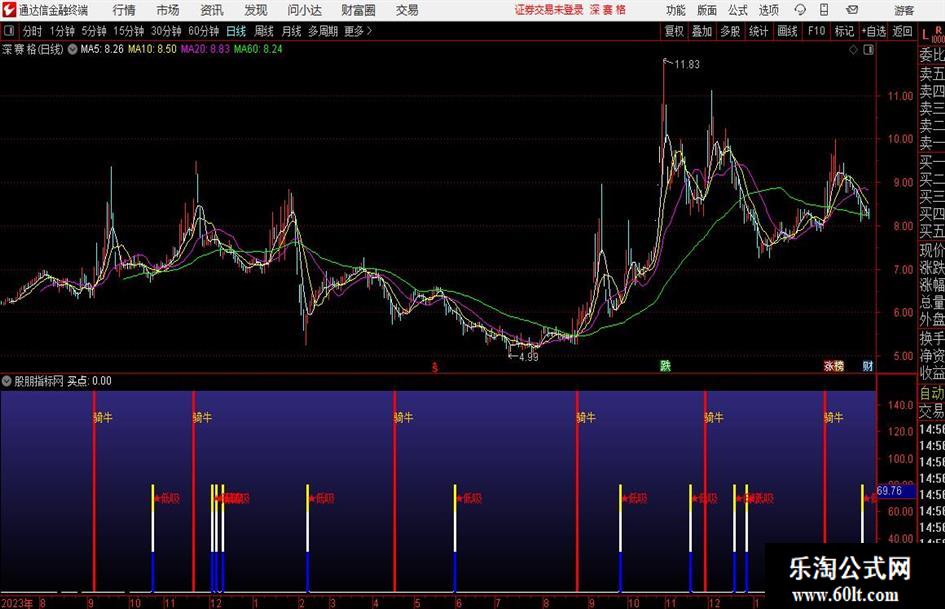
Task: Click the 涨榜 marker below the chart
Action: click(834, 366)
